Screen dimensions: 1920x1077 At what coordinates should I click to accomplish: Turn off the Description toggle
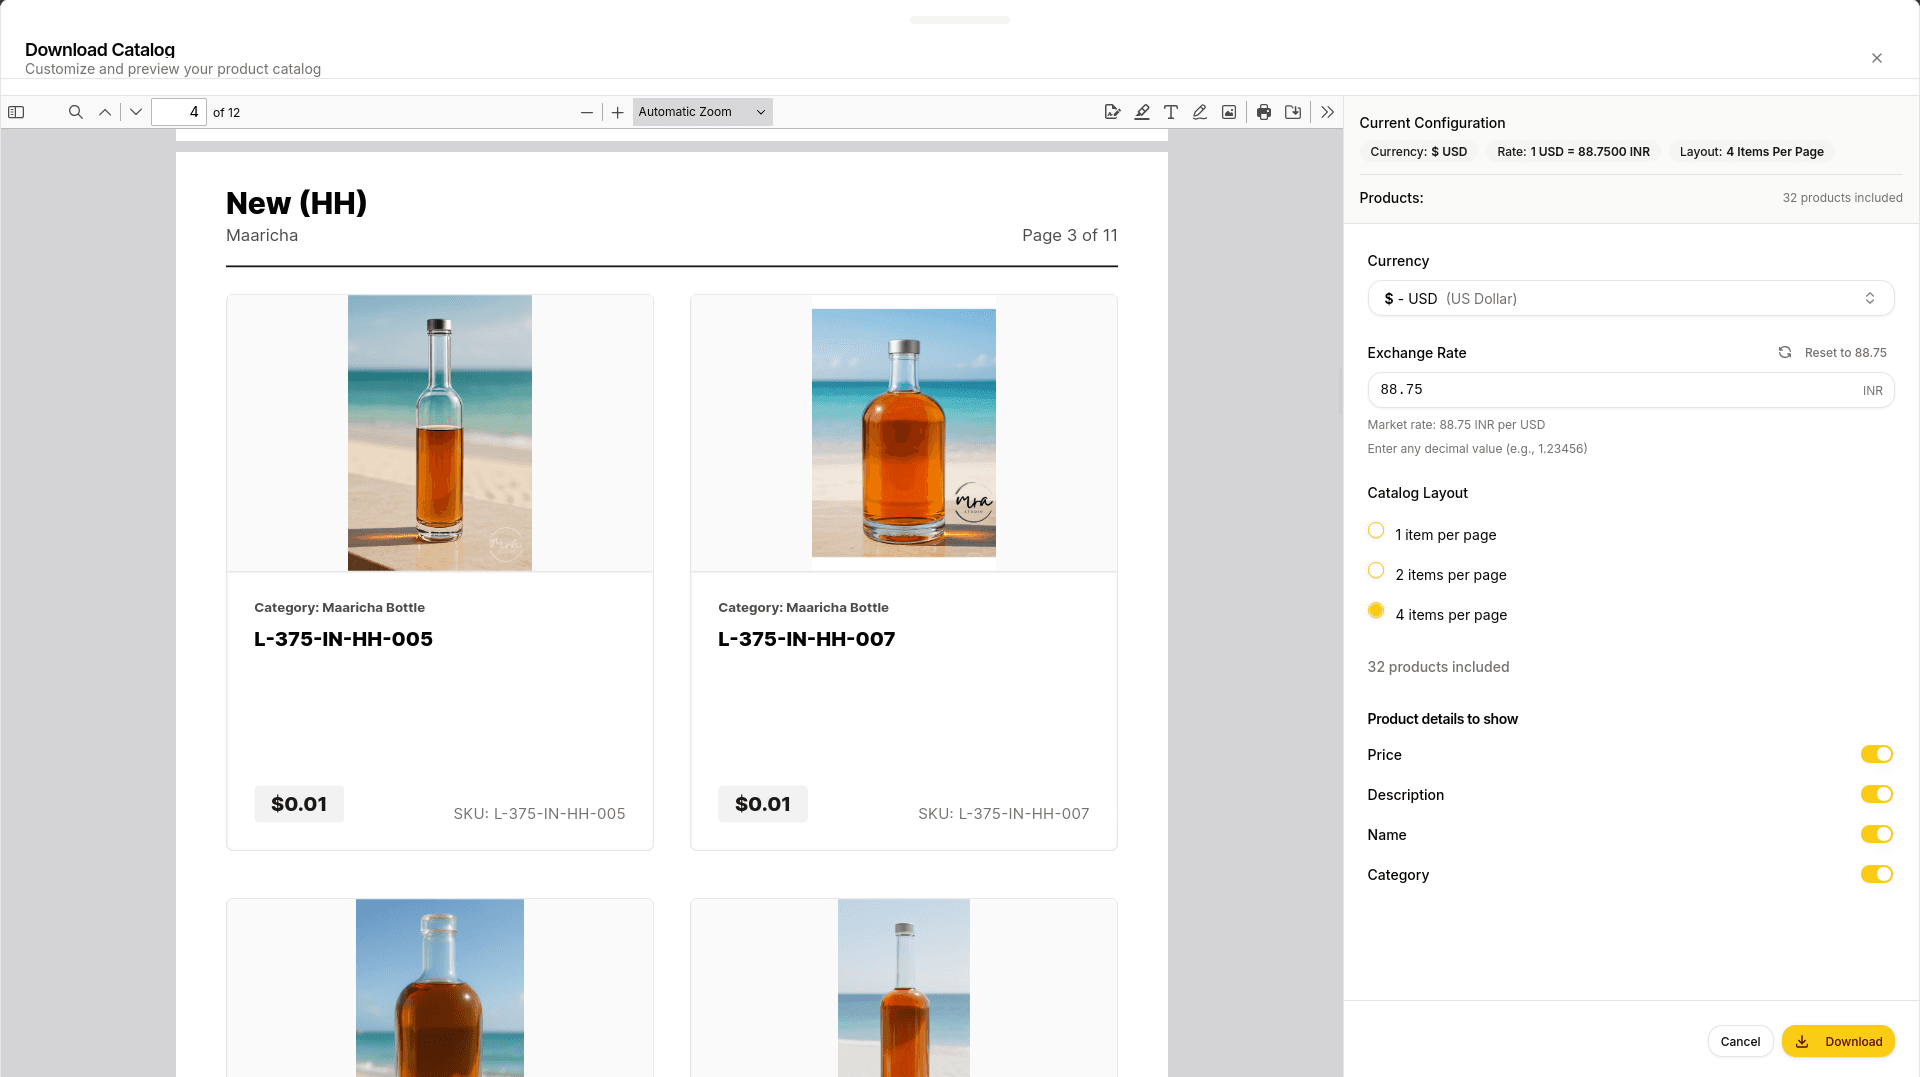(1877, 794)
